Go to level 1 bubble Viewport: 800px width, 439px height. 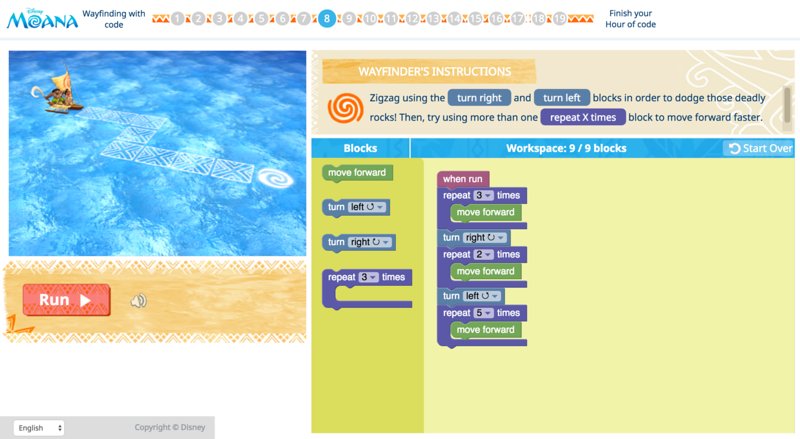(x=177, y=19)
